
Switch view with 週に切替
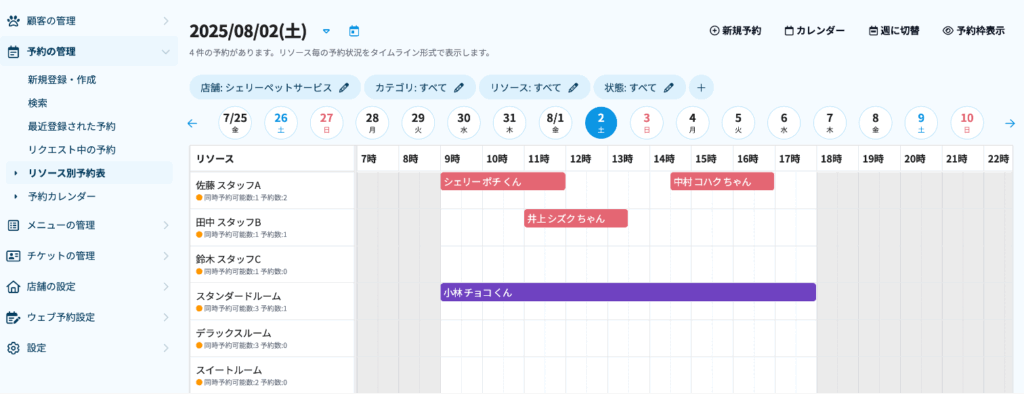click(x=894, y=31)
